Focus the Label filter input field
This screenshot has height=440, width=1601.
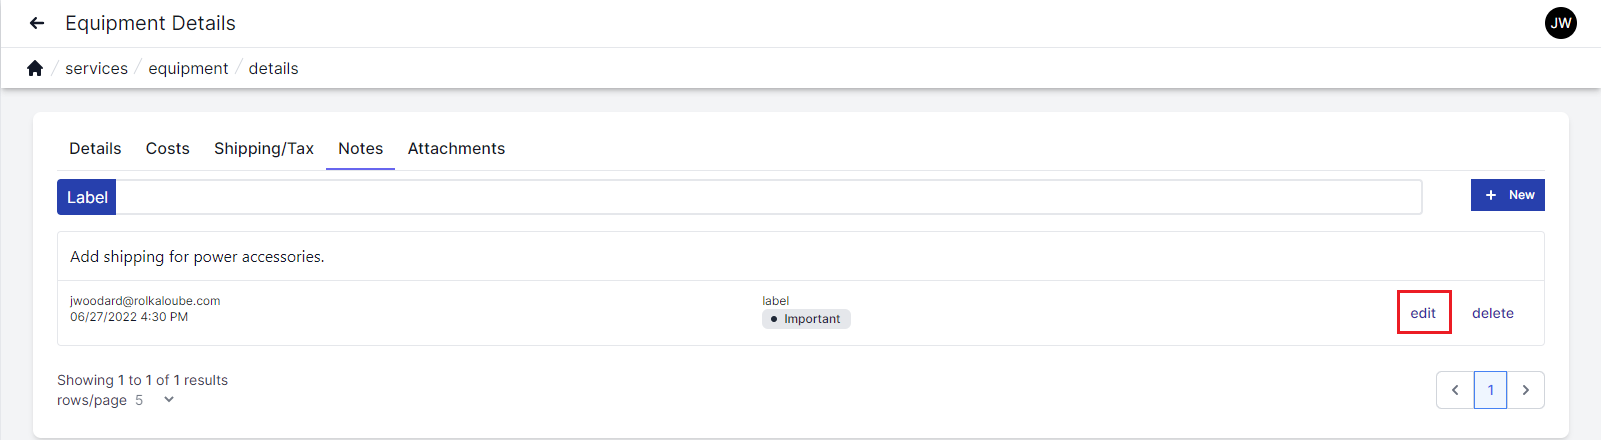[x=768, y=197]
